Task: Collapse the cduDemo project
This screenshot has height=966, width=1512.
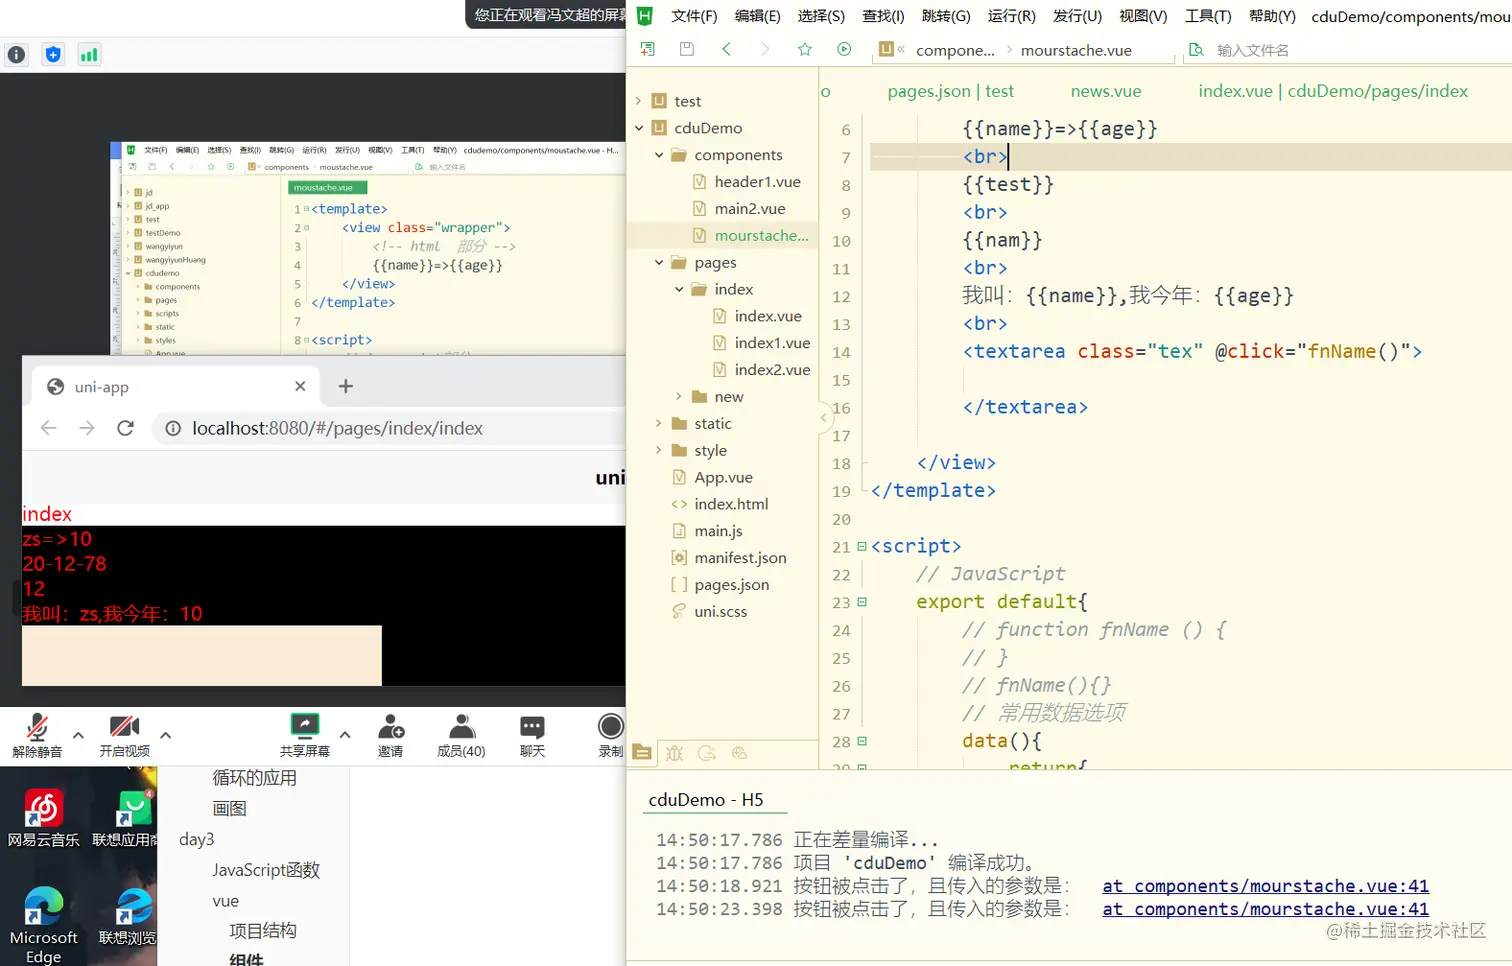Action: [x=639, y=128]
